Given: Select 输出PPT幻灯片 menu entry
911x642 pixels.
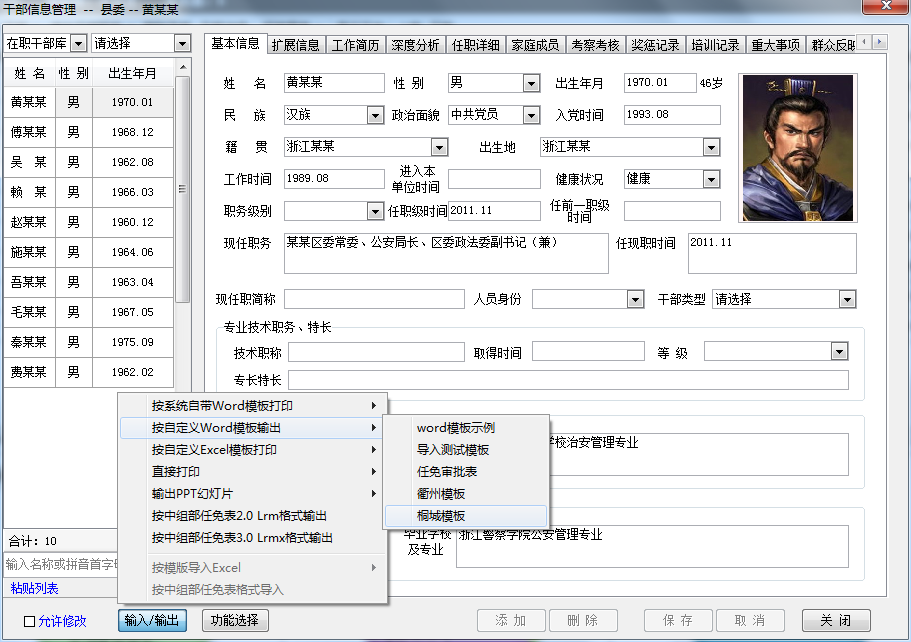Looking at the screenshot, I should click(193, 494).
